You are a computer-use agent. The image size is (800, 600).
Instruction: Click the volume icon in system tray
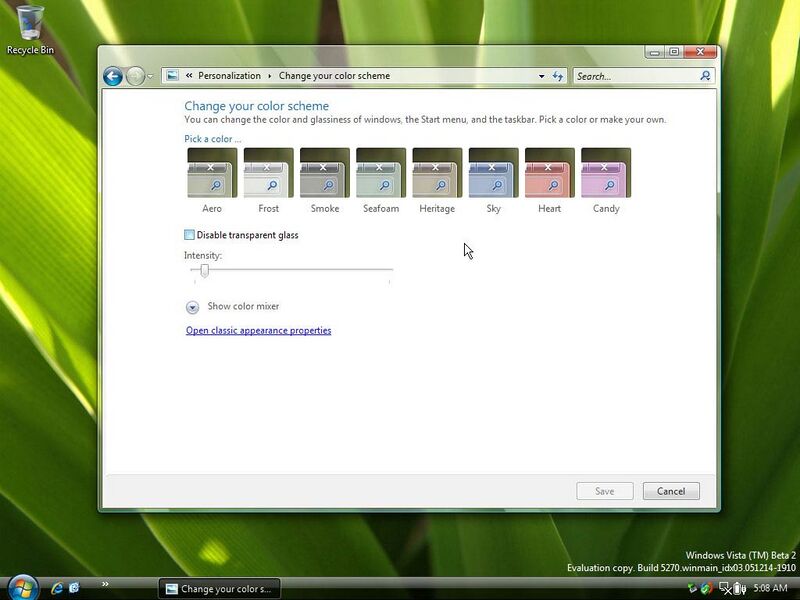(739, 588)
